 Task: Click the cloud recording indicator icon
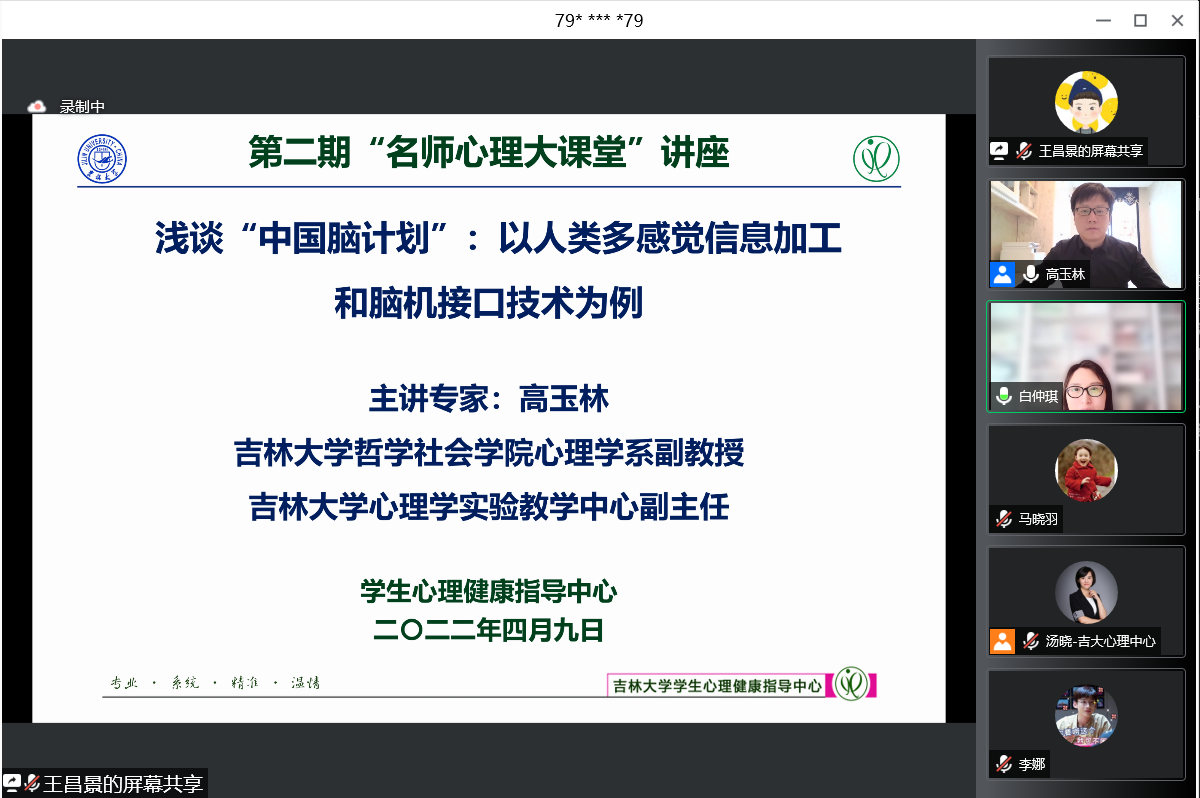click(37, 106)
